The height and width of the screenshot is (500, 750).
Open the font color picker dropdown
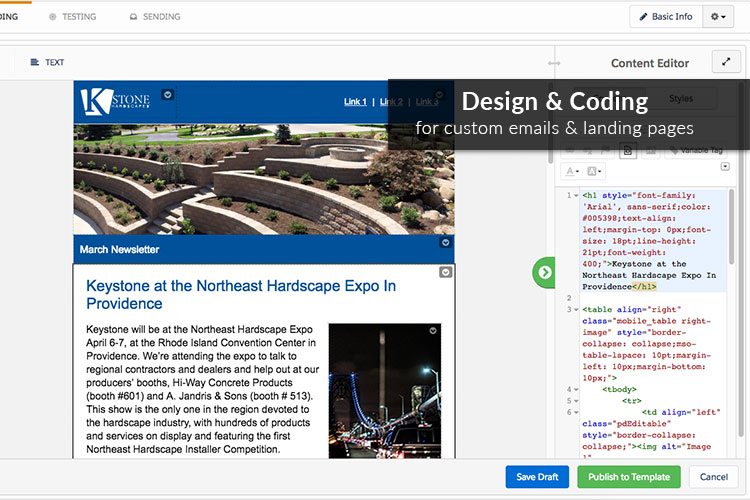tap(572, 171)
